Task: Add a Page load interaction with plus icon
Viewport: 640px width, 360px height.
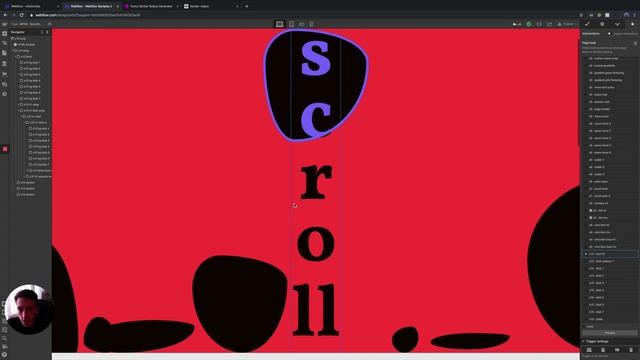Action: click(635, 43)
